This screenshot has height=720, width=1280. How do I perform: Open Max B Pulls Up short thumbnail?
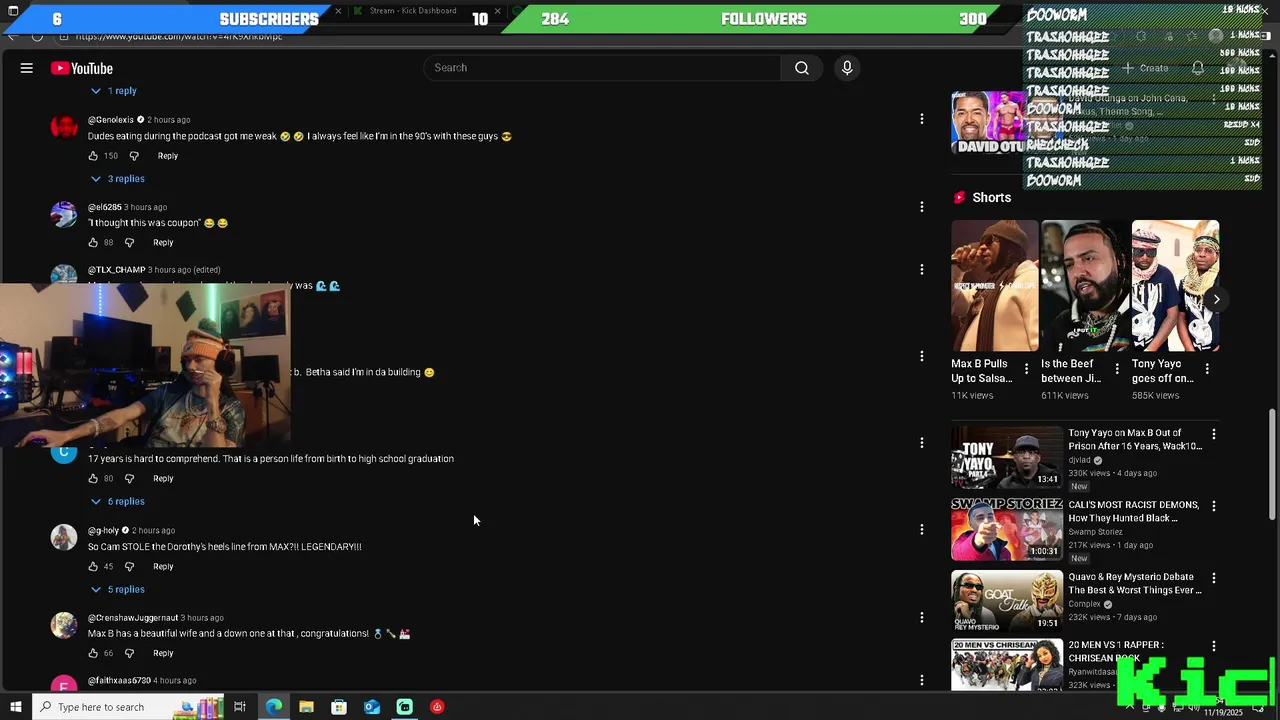(x=995, y=286)
